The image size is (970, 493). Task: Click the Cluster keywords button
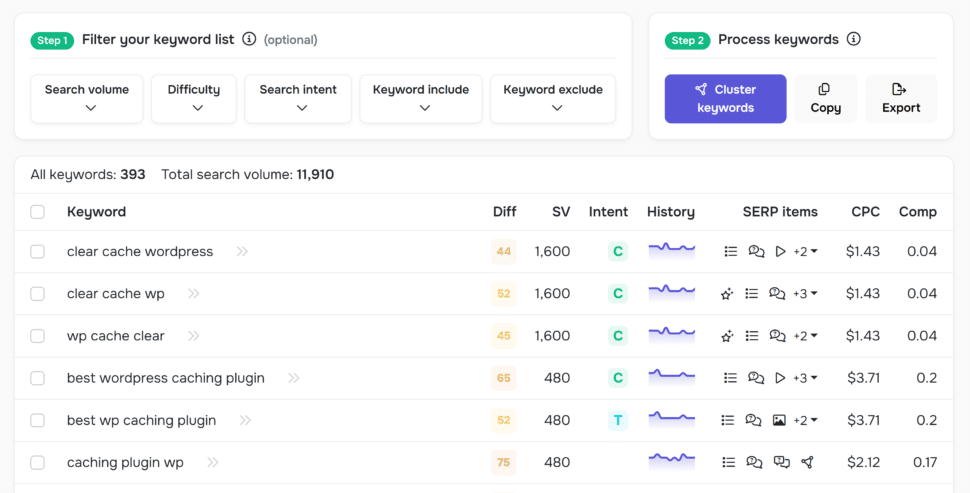726,99
